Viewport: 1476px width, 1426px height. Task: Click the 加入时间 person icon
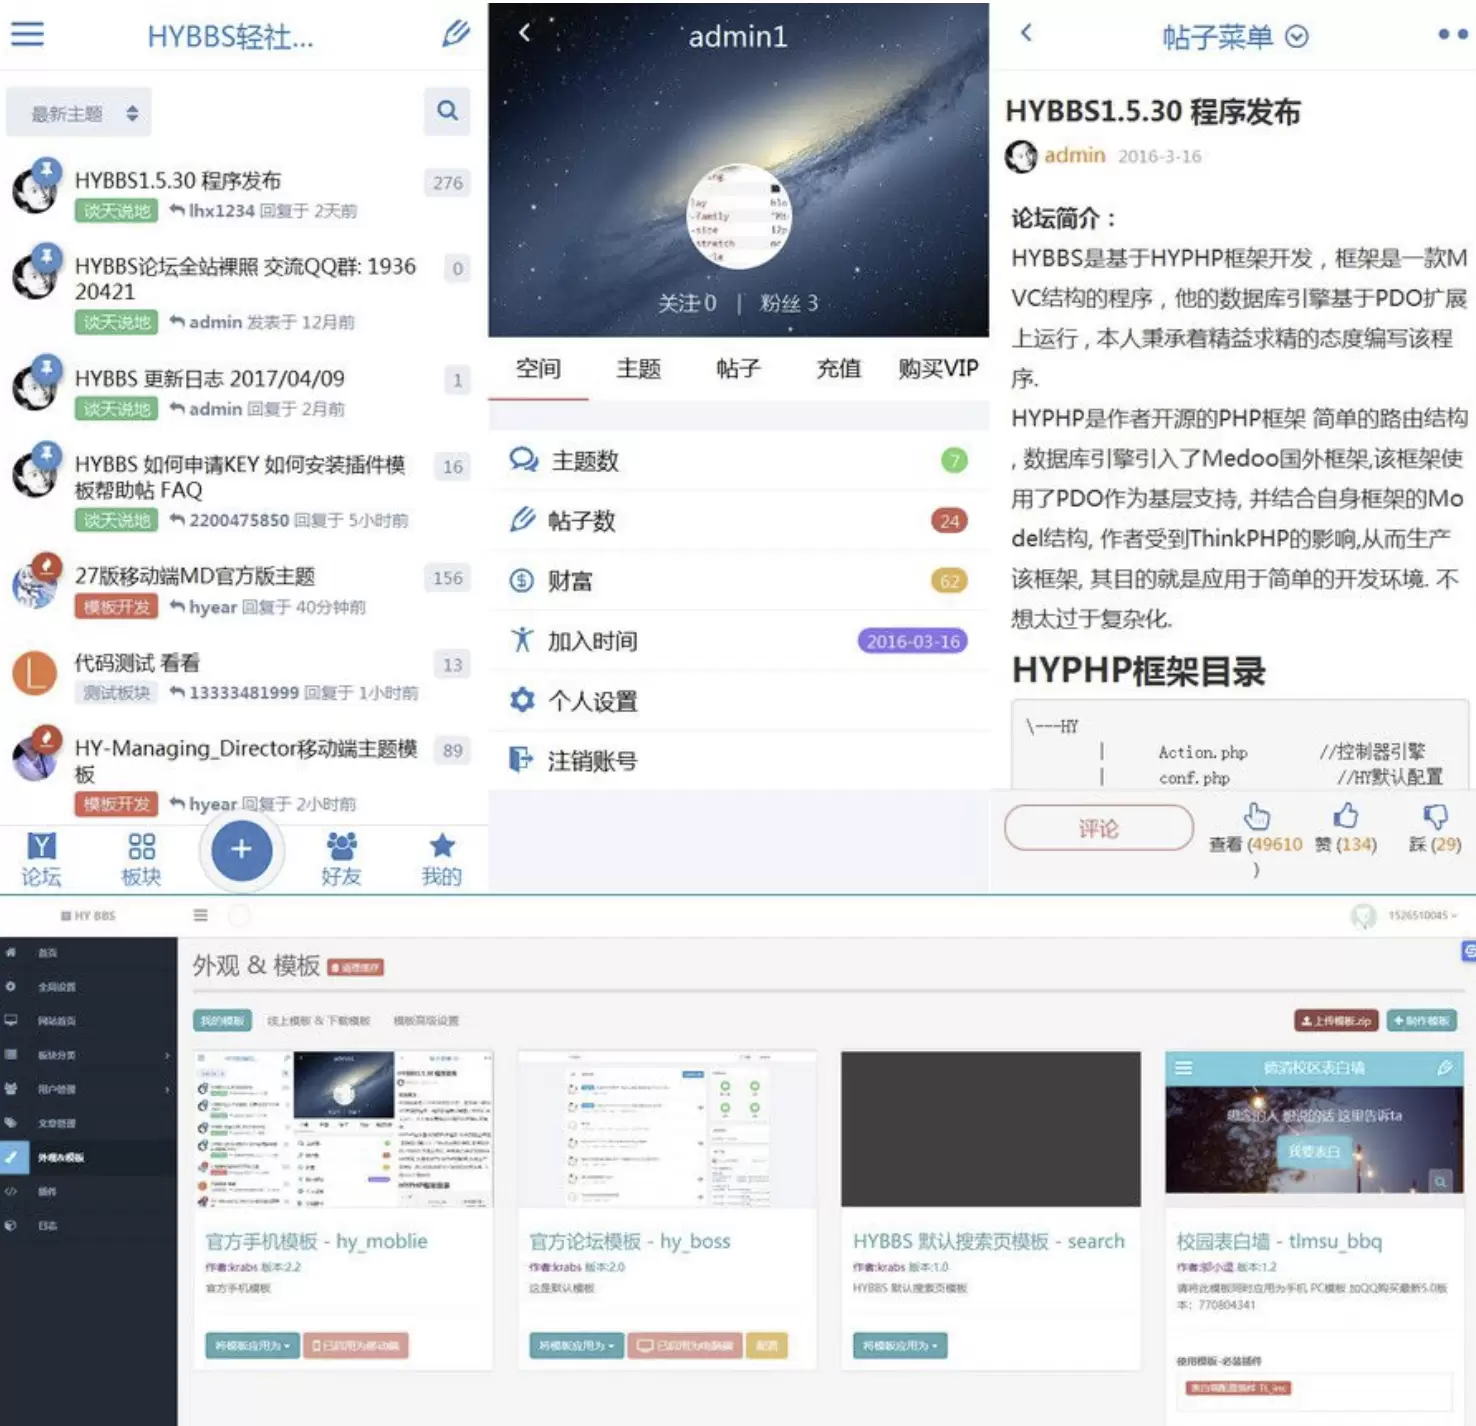(x=522, y=640)
